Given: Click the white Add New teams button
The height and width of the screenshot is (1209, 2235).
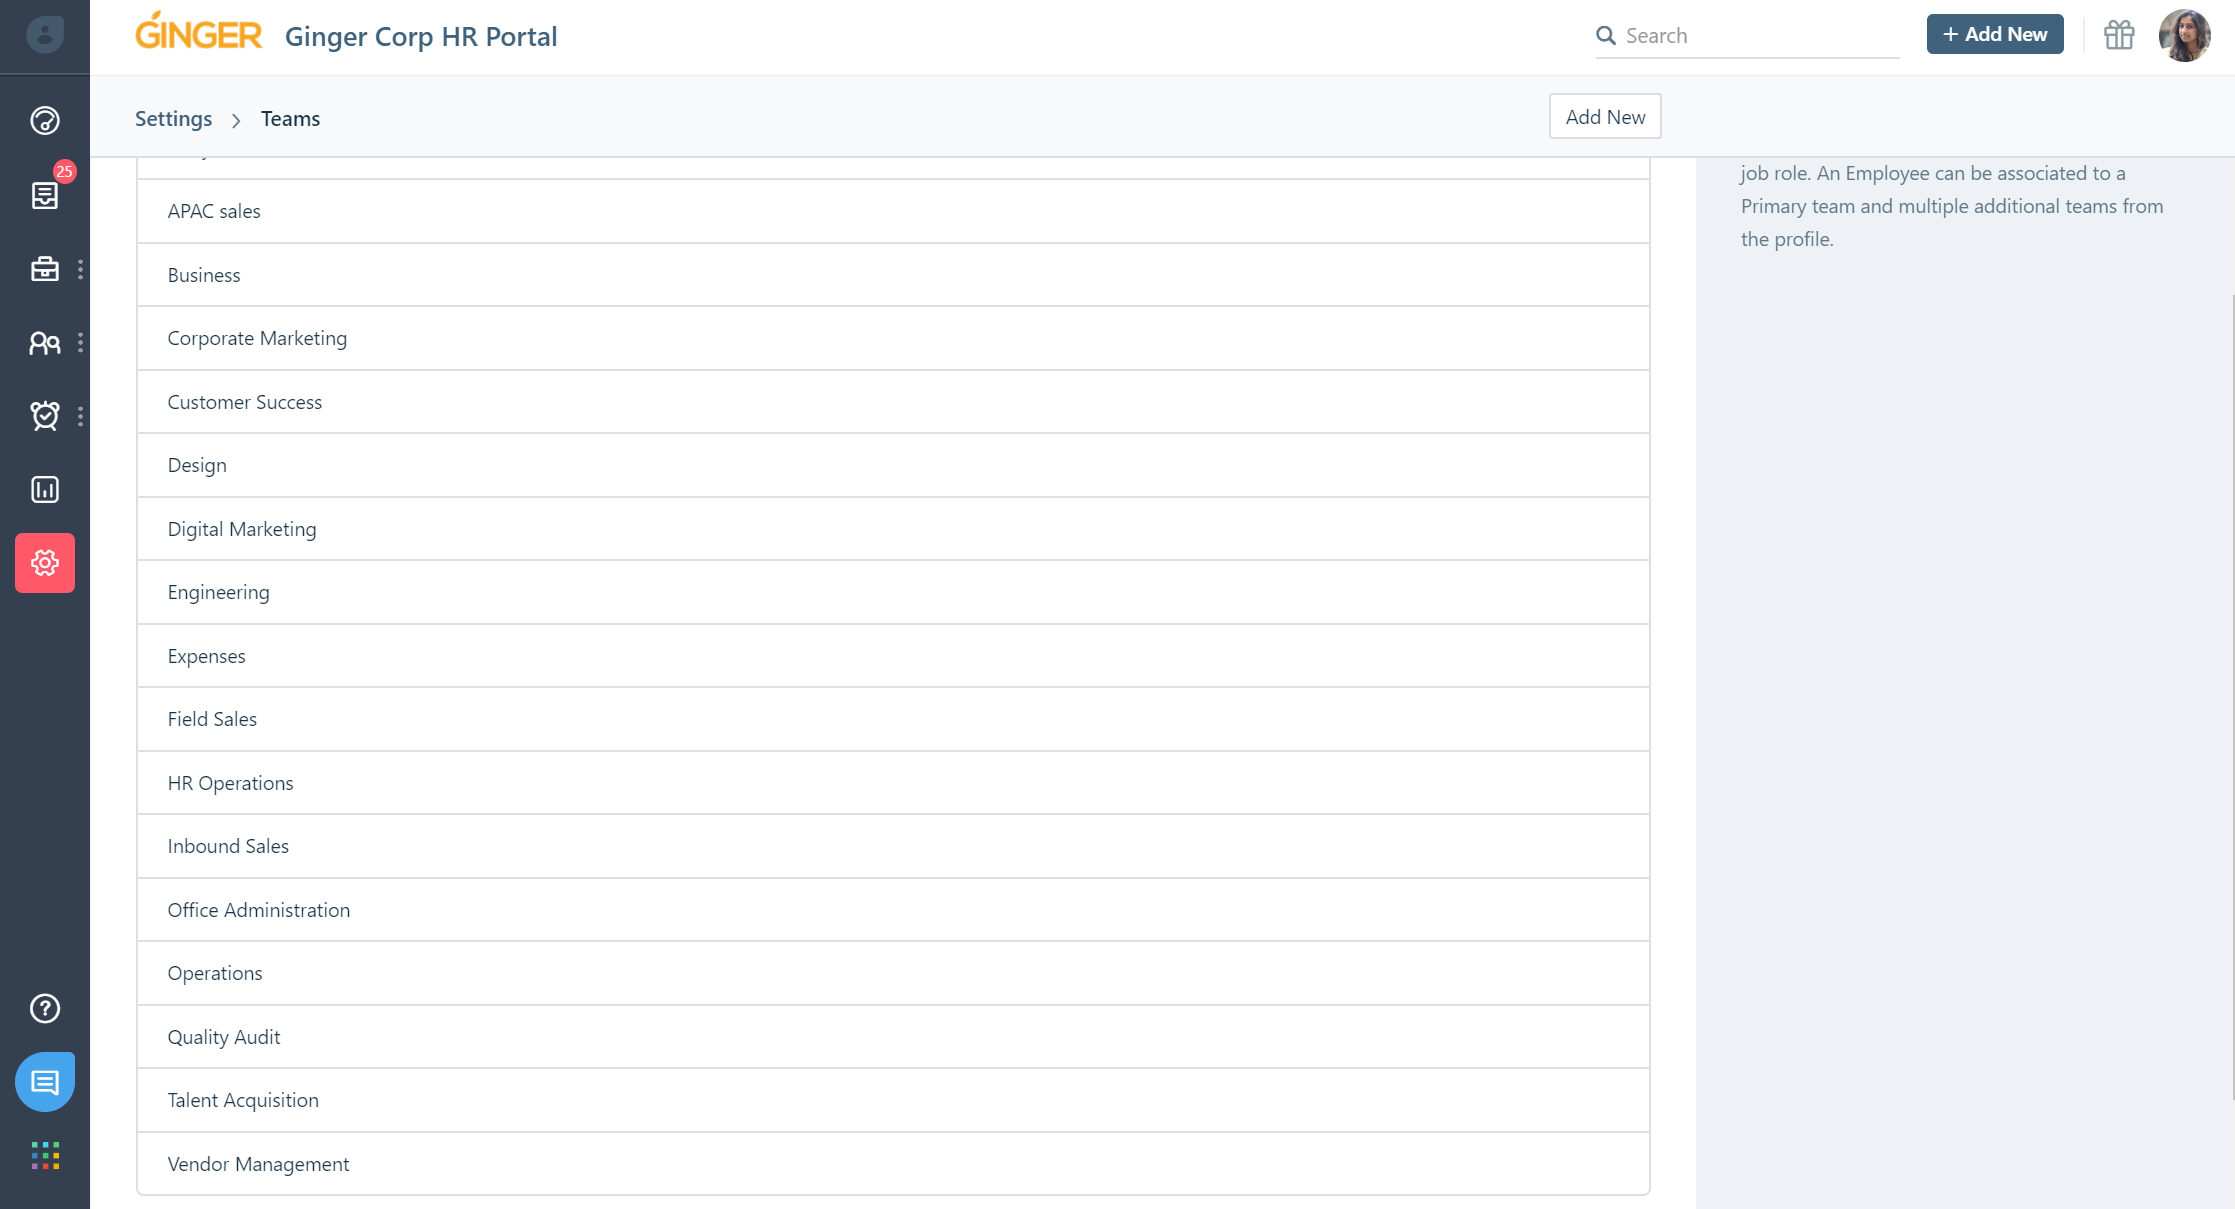Looking at the screenshot, I should [1605, 117].
